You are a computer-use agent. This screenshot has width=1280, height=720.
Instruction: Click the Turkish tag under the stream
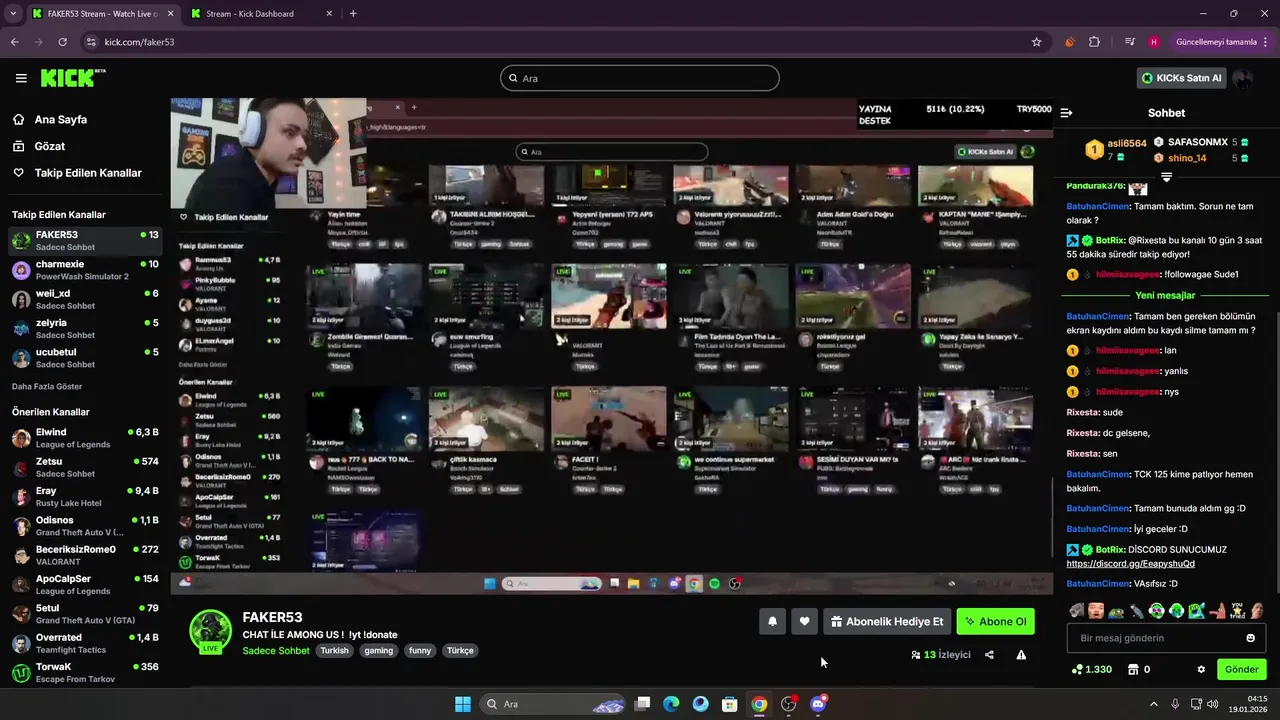point(334,650)
